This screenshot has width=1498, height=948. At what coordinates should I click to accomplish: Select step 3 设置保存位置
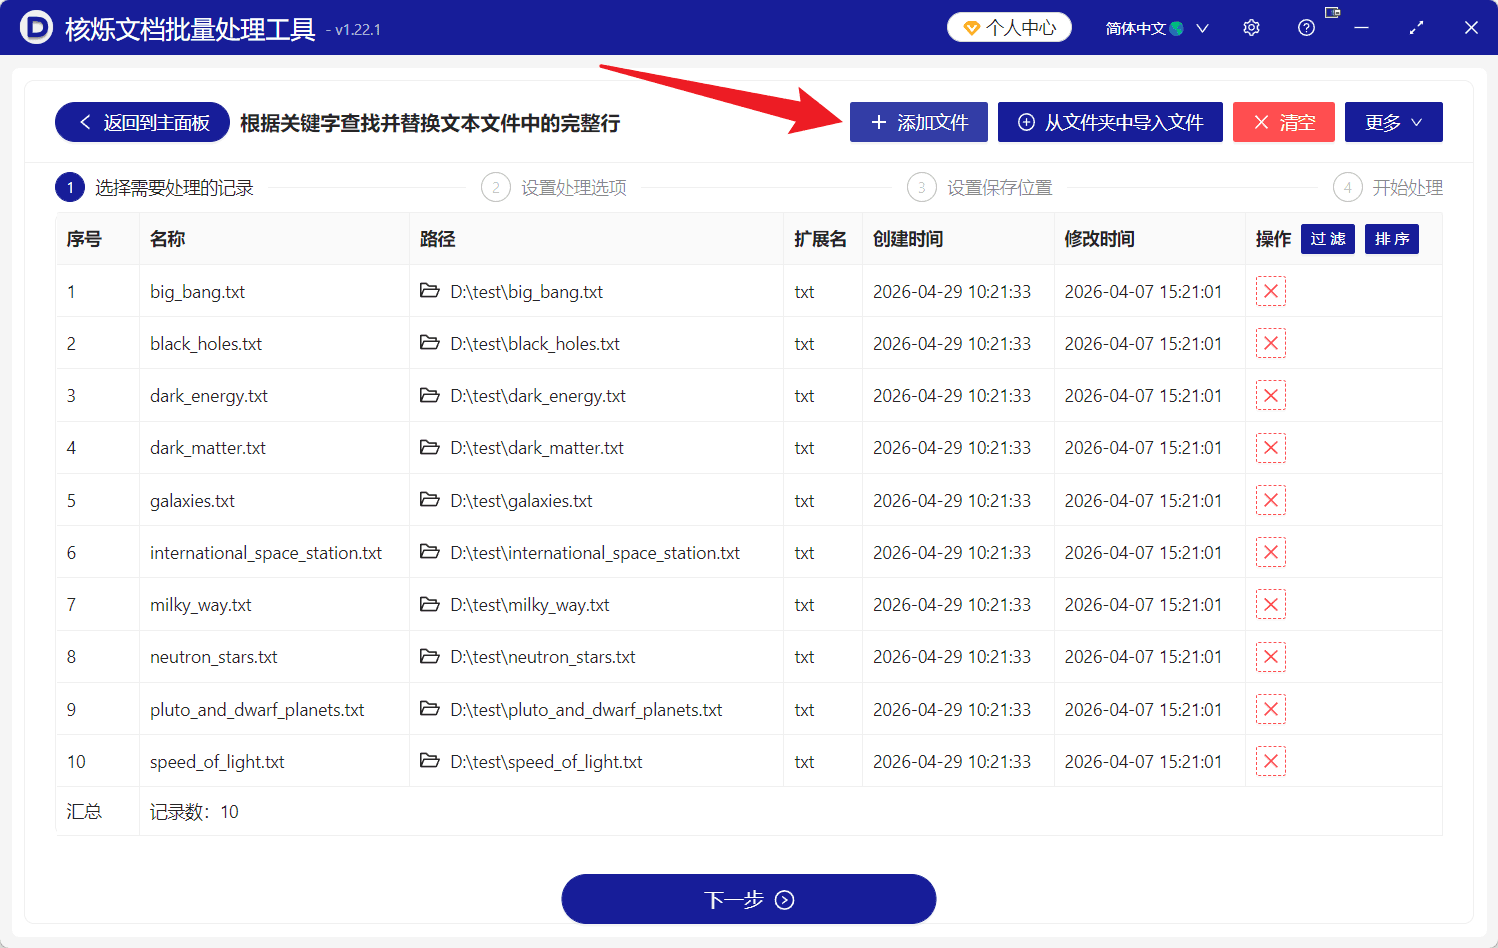(x=980, y=187)
